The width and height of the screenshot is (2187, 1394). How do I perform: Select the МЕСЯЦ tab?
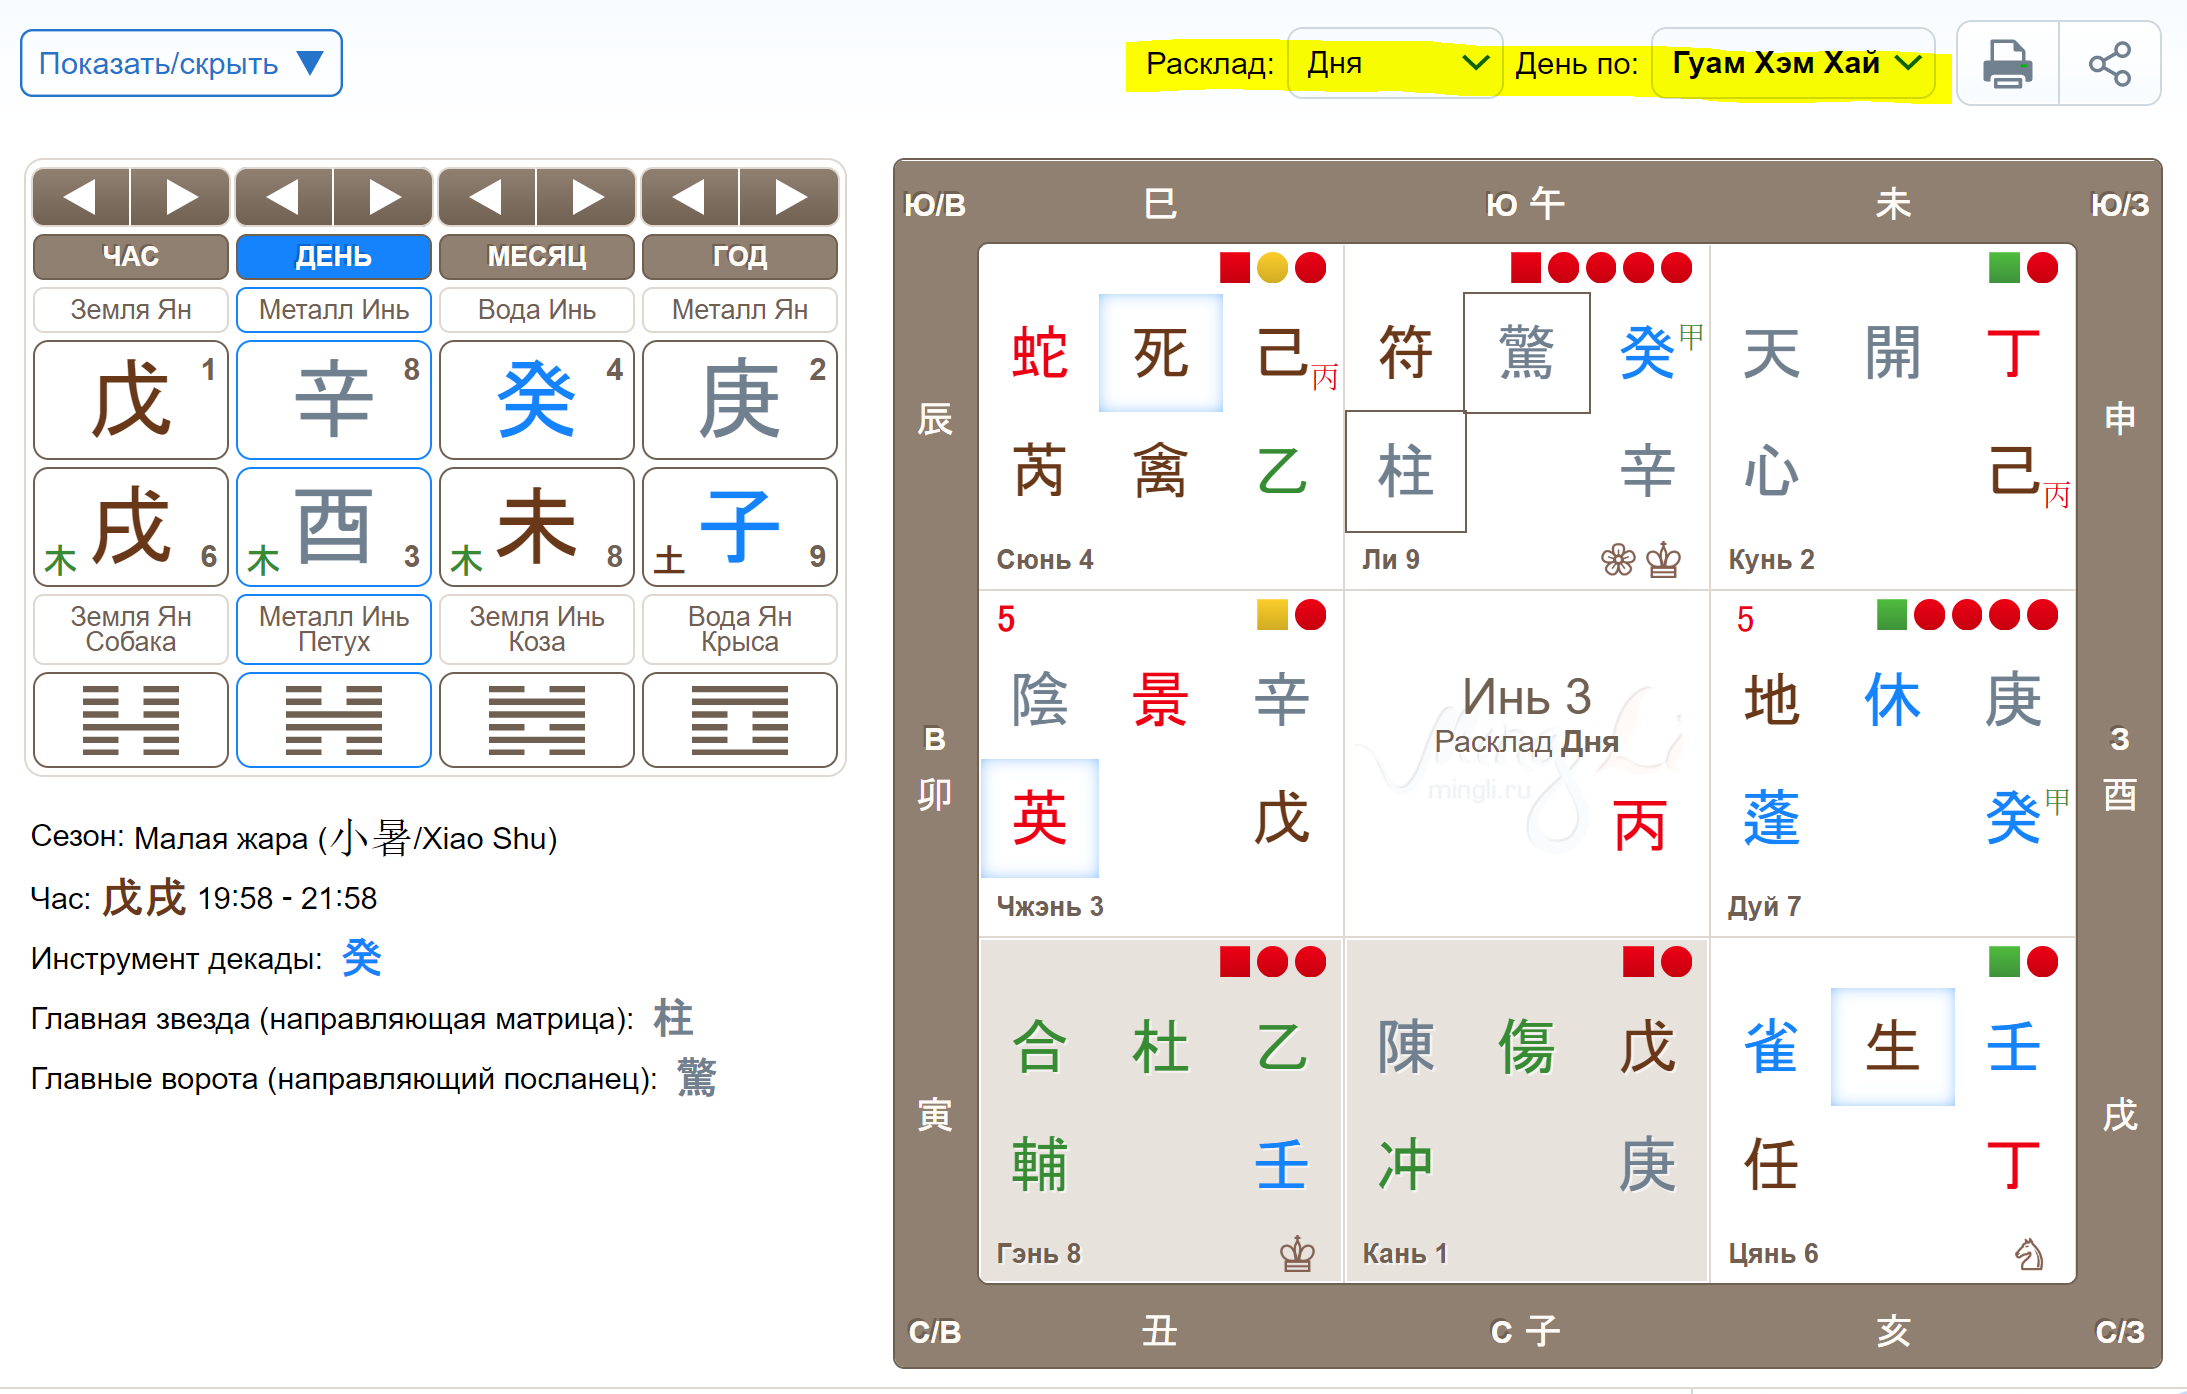(537, 257)
